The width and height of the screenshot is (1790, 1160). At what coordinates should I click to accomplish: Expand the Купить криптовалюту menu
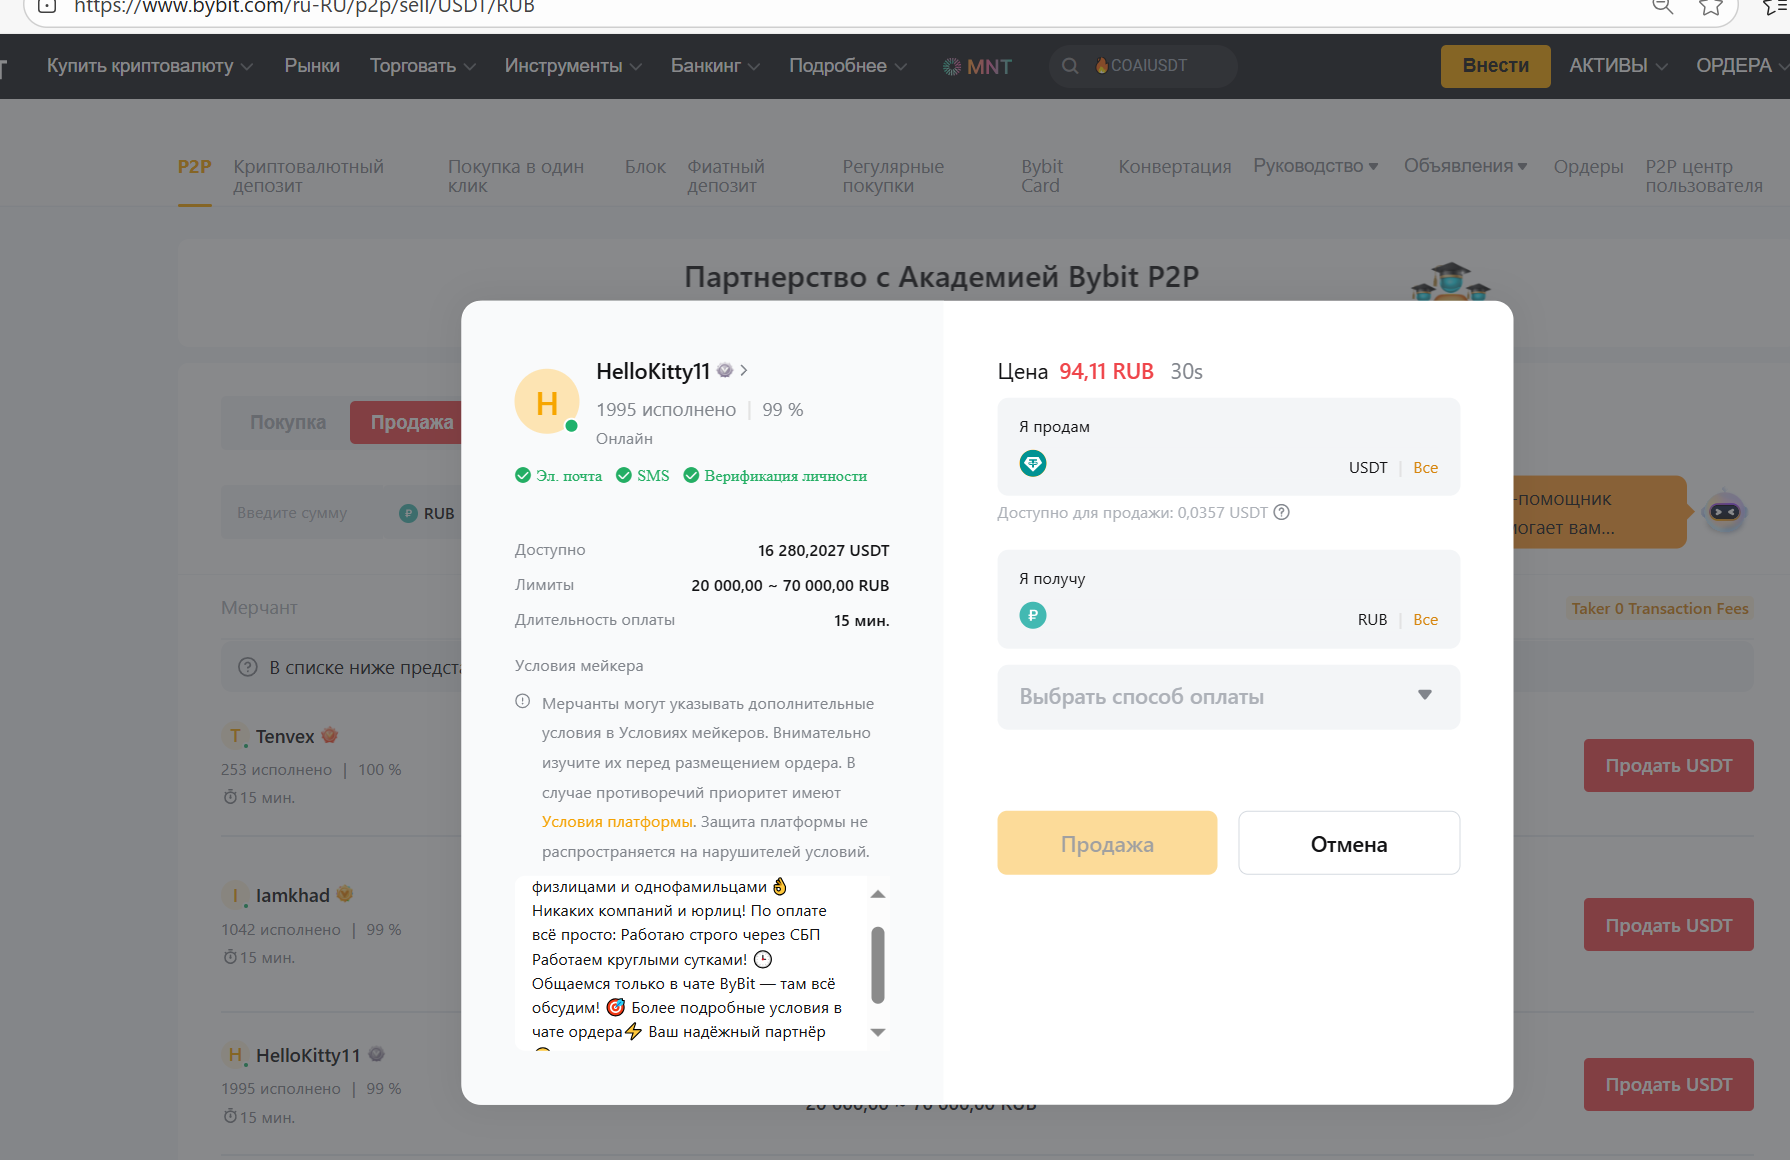pyautogui.click(x=150, y=66)
